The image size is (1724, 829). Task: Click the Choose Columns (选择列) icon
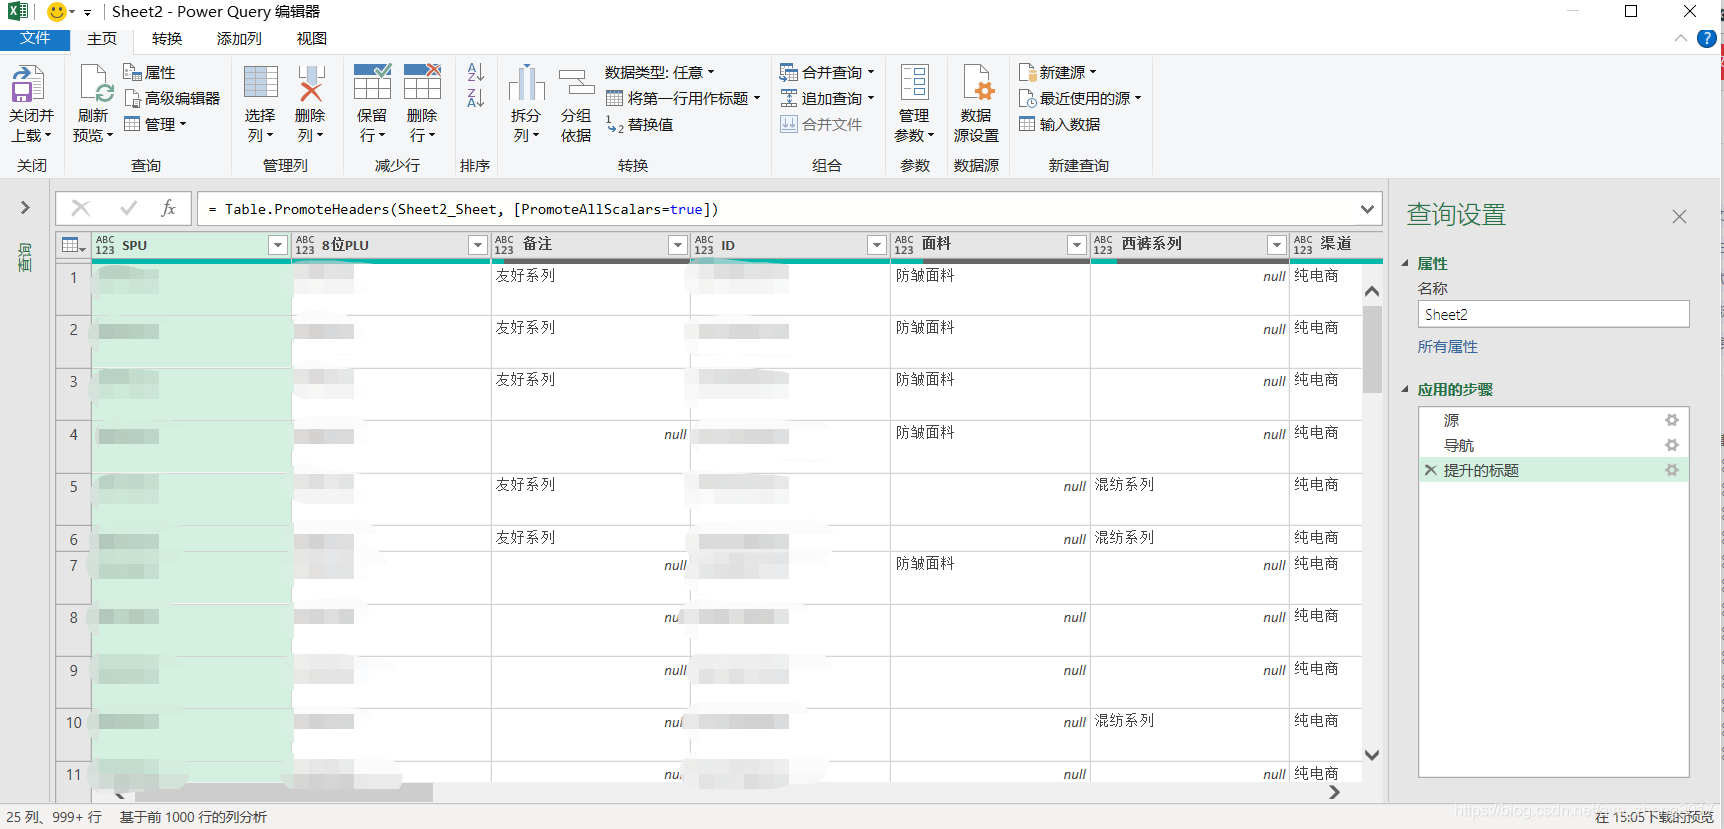point(261,83)
